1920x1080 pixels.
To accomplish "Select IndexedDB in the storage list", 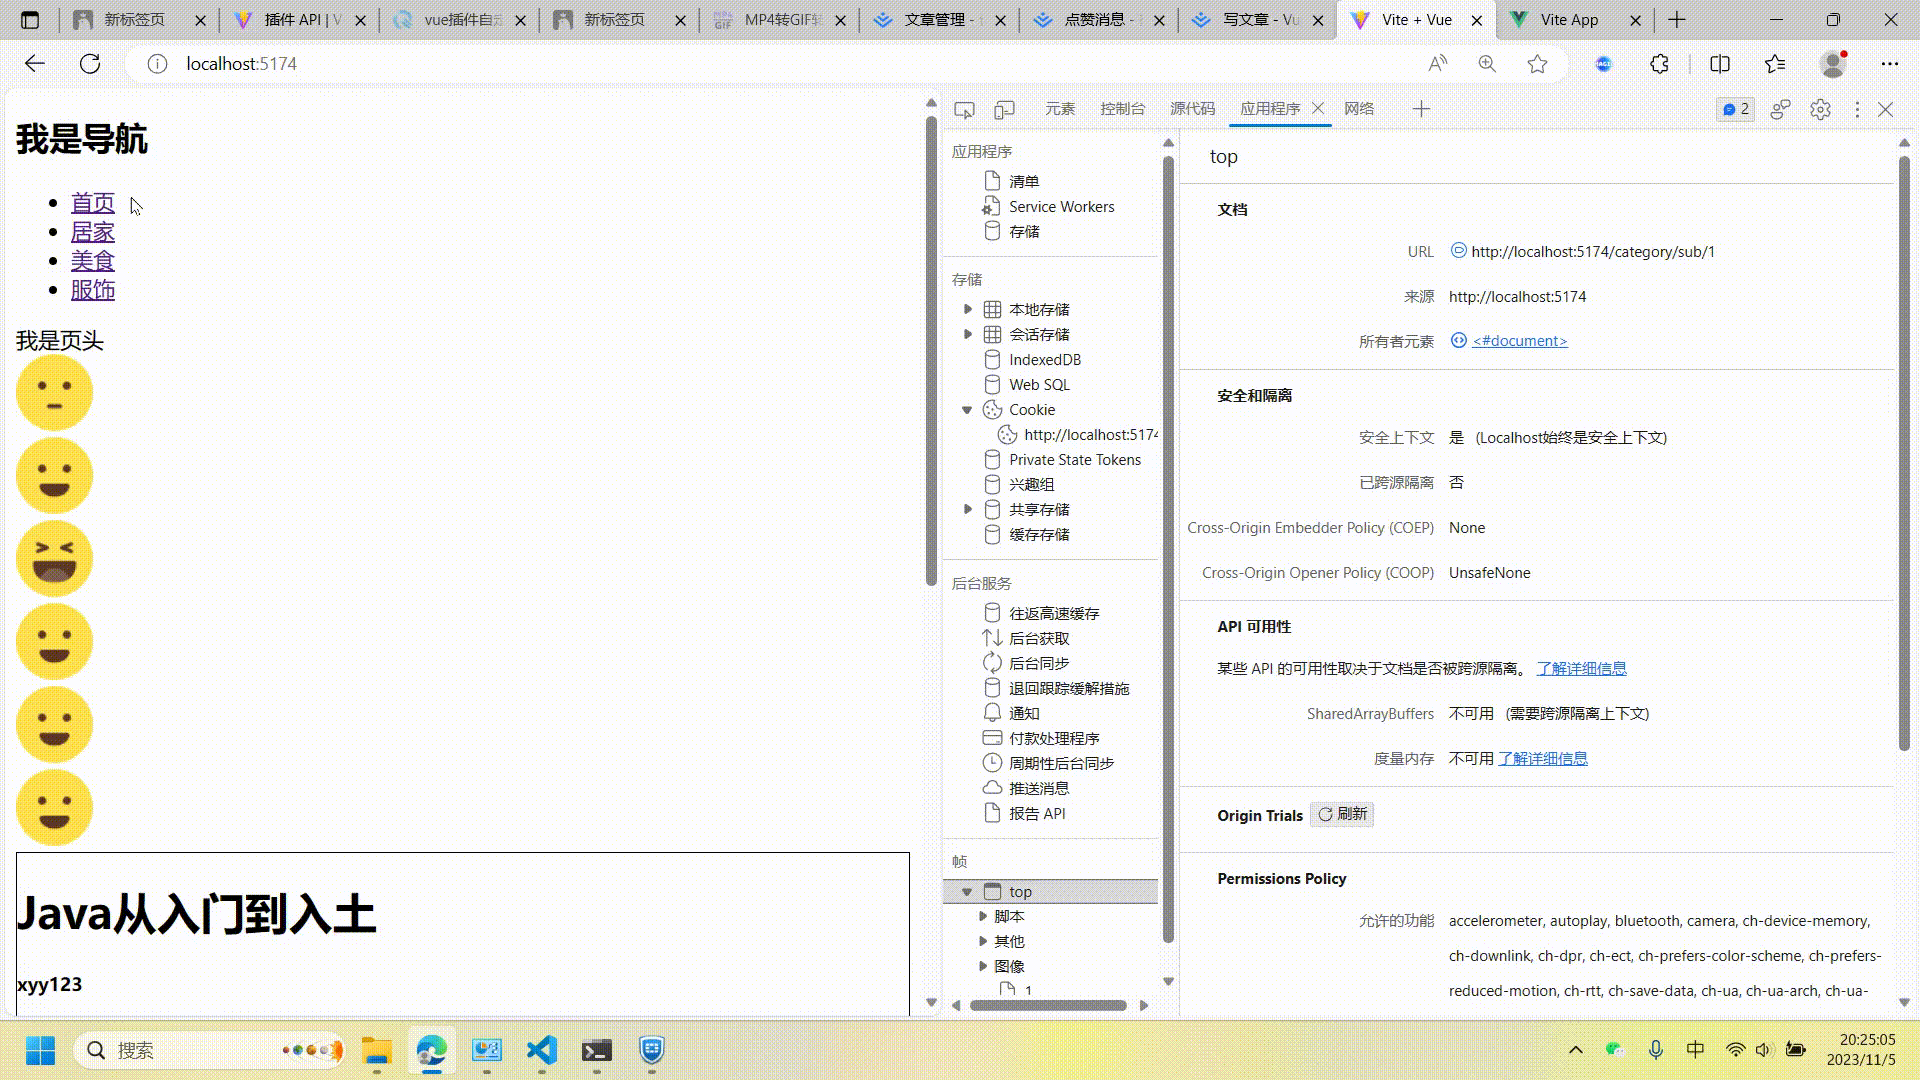I will 1044,359.
